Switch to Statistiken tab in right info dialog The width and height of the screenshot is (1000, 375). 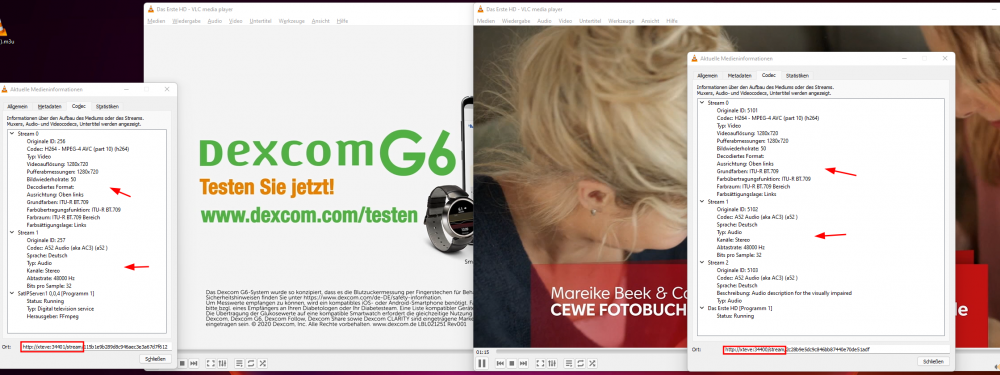coord(797,76)
